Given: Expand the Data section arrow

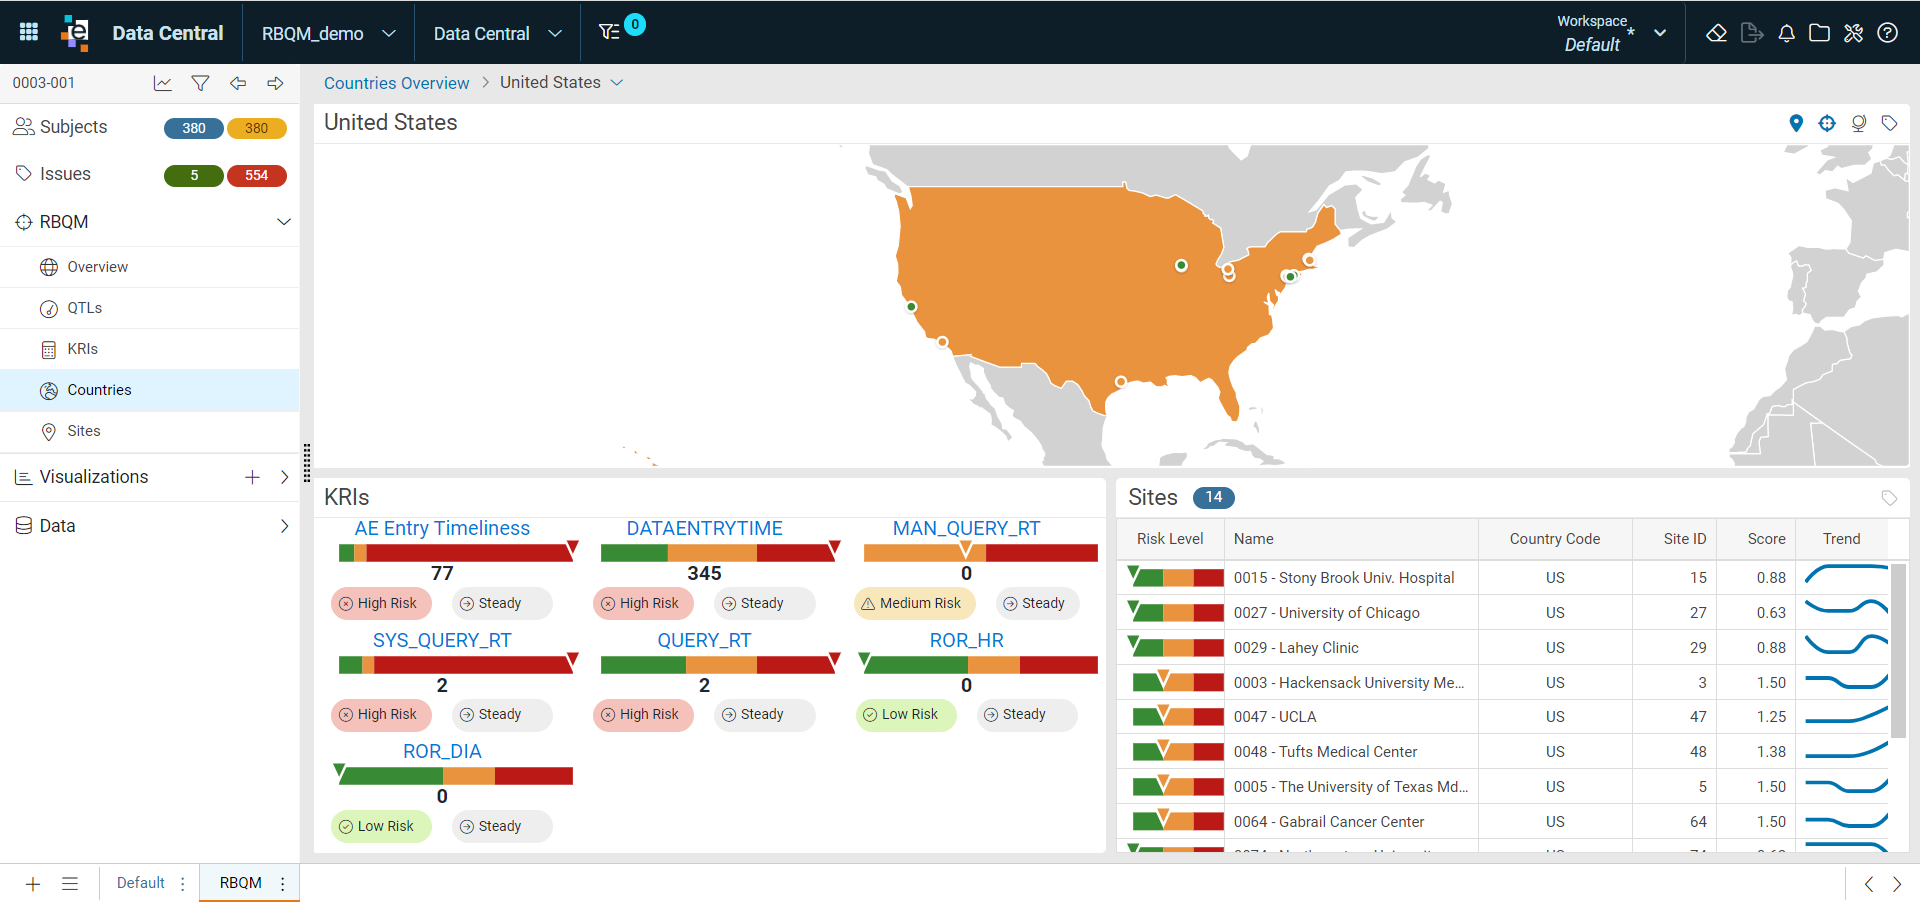Looking at the screenshot, I should click(285, 526).
